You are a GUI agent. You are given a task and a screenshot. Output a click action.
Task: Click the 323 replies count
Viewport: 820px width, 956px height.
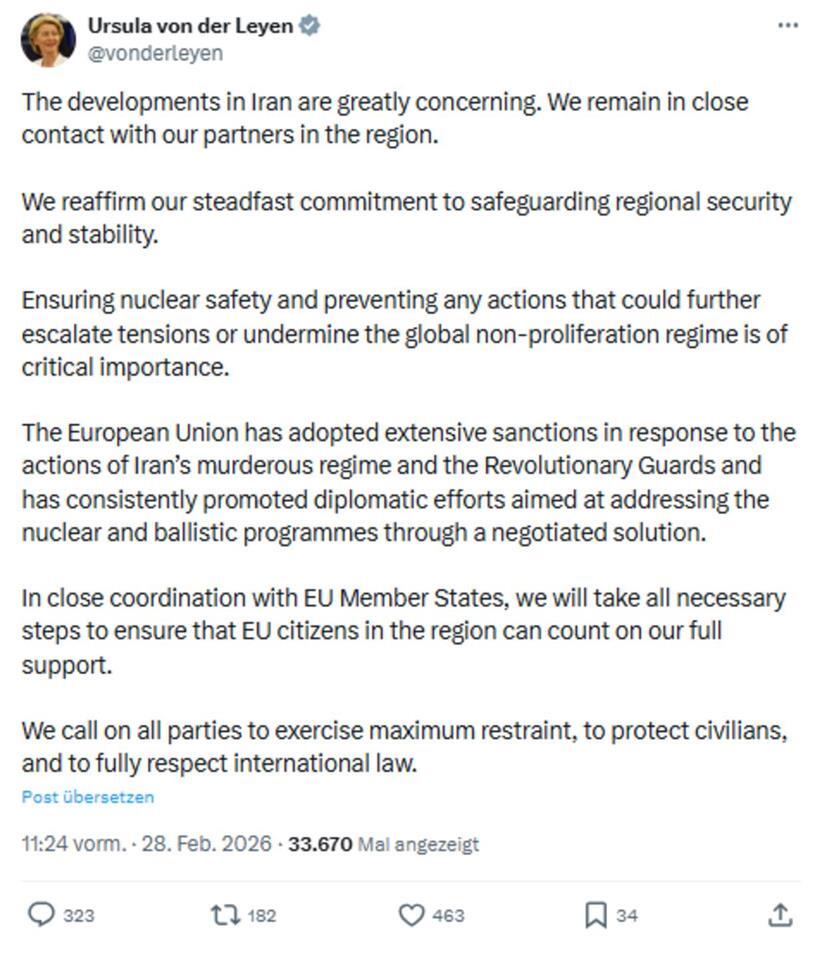click(79, 915)
